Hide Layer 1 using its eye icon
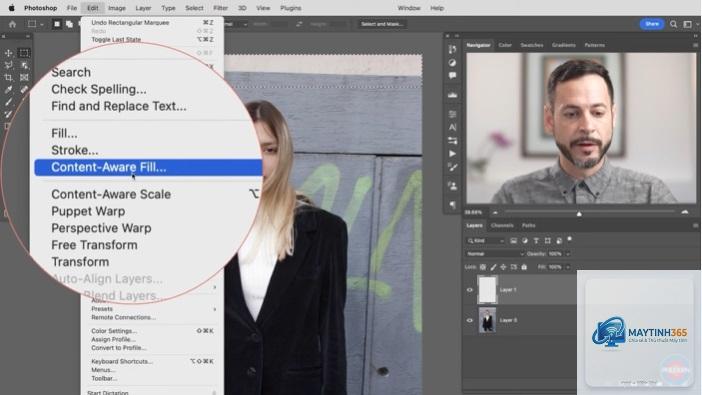Viewport: 702px width, 395px height. click(470, 290)
